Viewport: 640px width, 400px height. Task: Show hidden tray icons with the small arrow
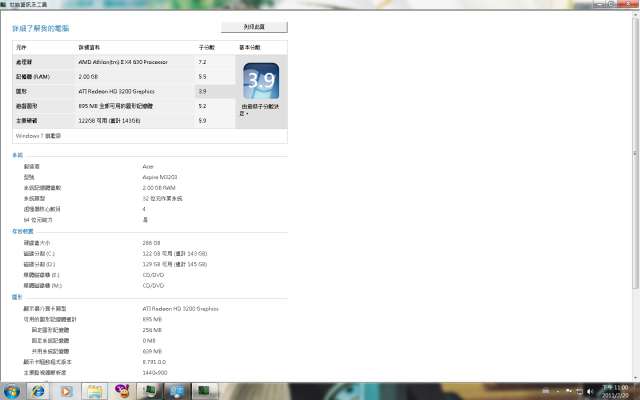558,391
